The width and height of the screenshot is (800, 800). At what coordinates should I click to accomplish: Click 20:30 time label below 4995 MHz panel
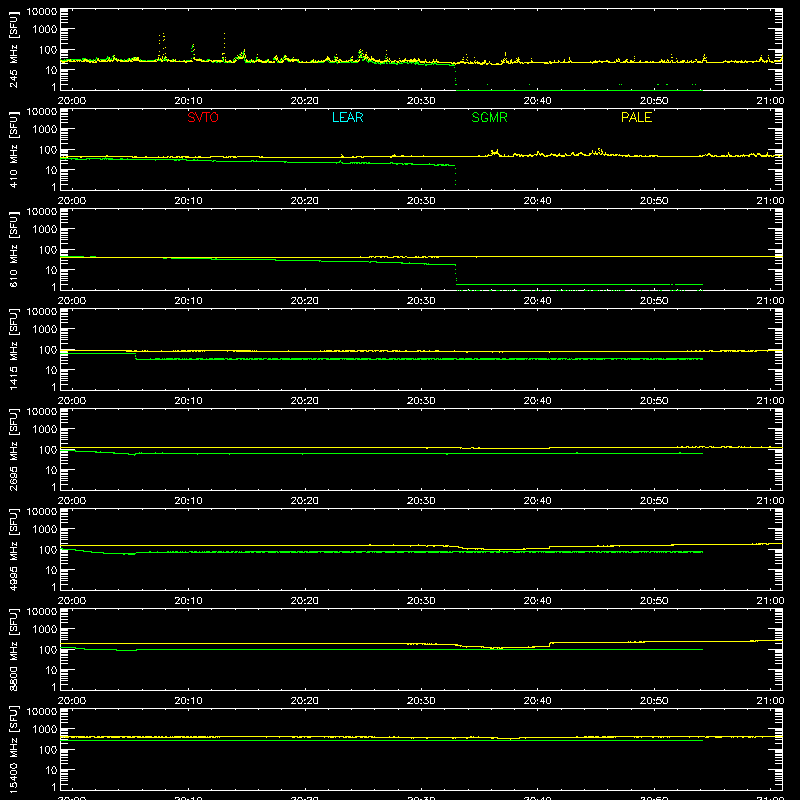[421, 601]
